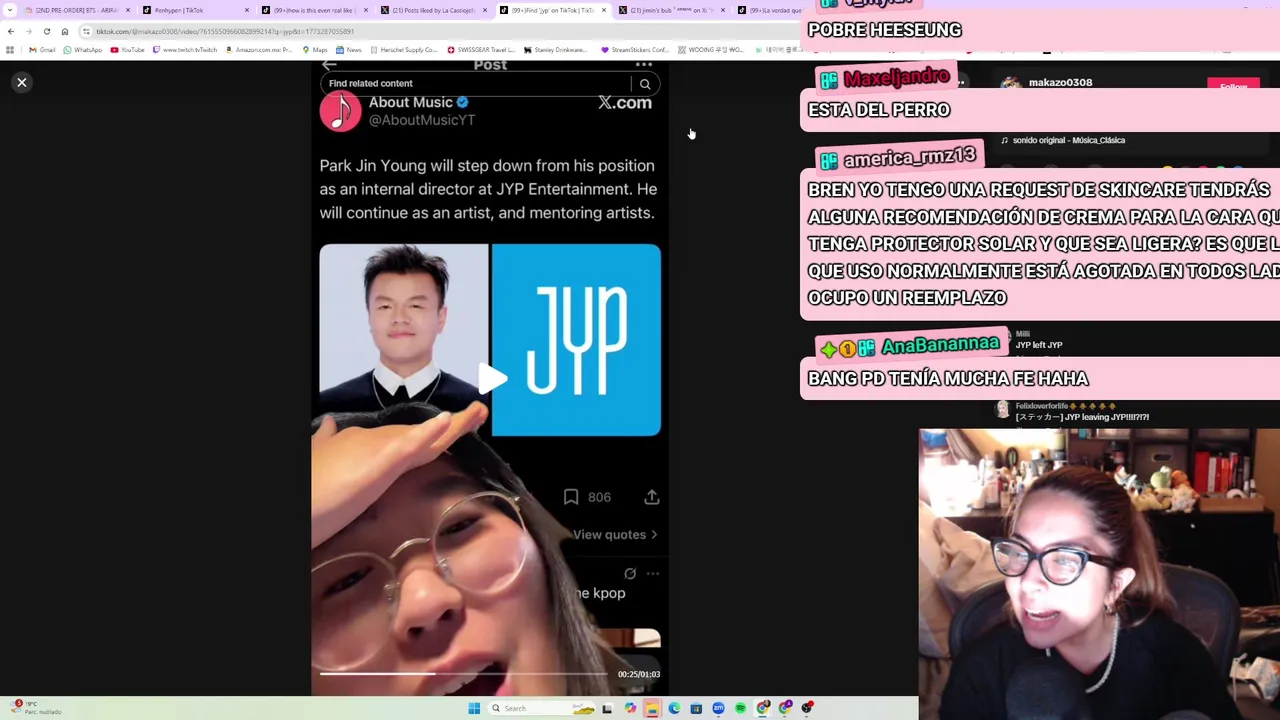Open the ellipsis menu beside the repost icon
Image resolution: width=1280 pixels, height=720 pixels.
pyautogui.click(x=652, y=574)
